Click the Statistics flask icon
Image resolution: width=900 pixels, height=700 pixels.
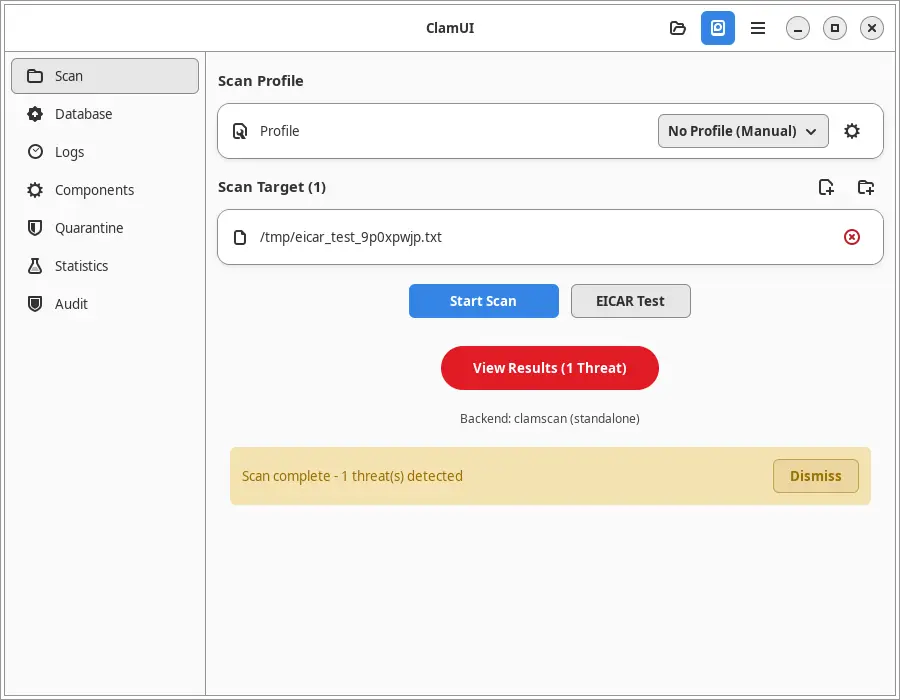(35, 266)
